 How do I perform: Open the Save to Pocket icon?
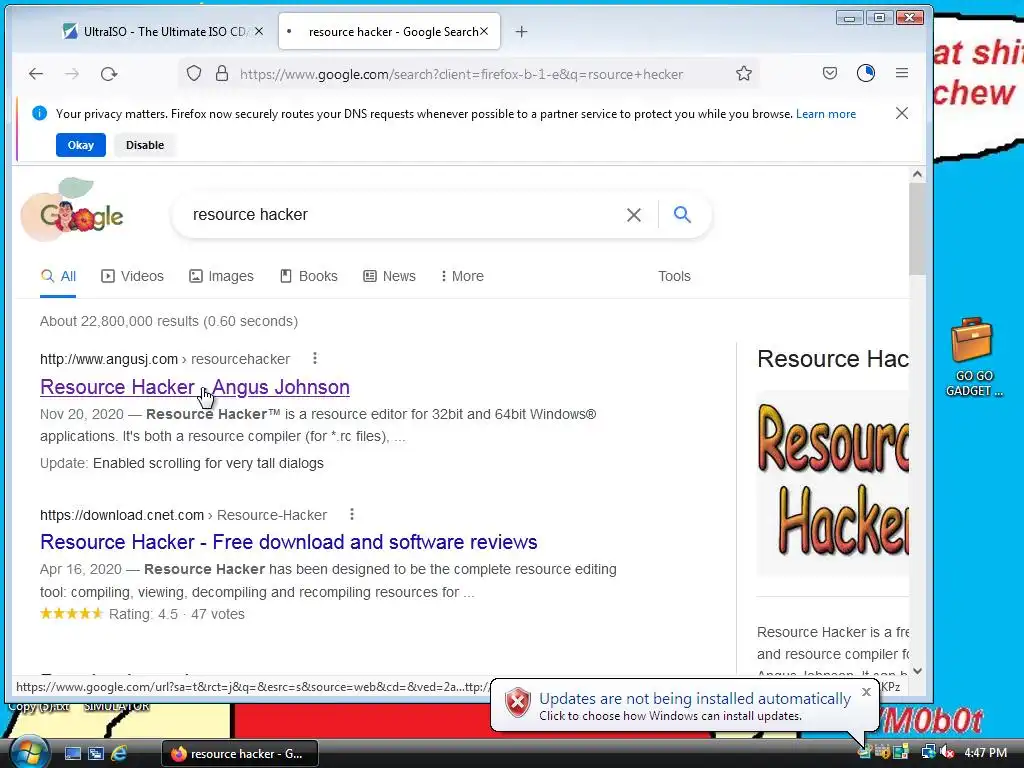(829, 73)
